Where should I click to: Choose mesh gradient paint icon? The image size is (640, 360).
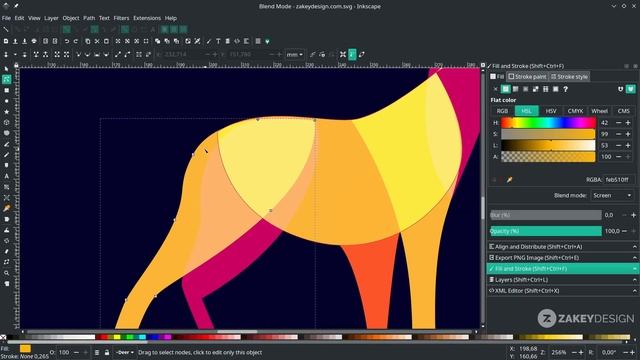(x=536, y=89)
